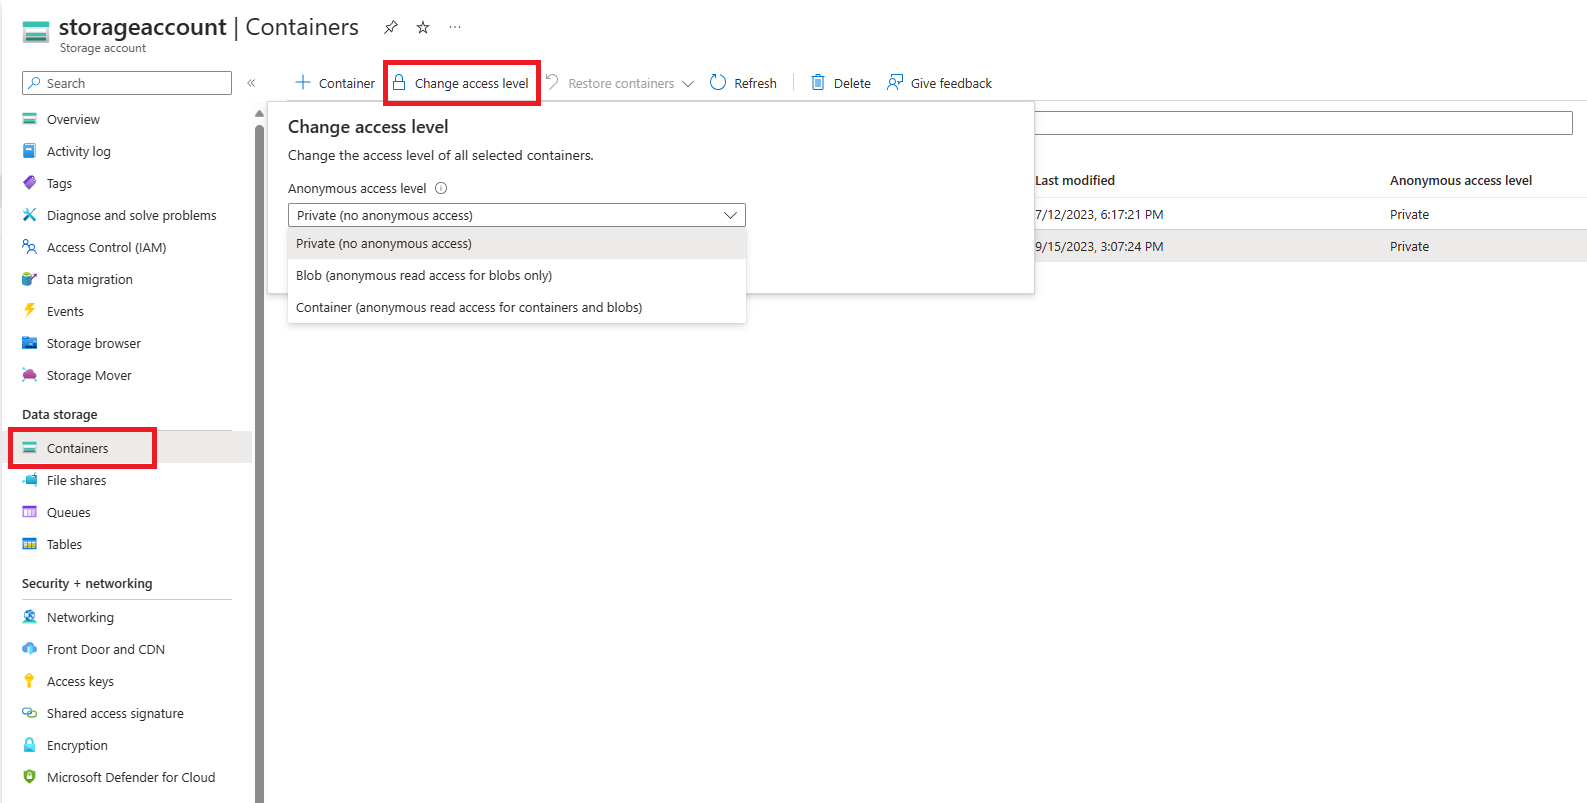Select row modified 9/15/2023, 3:07:24 PM
The width and height of the screenshot is (1587, 803).
(x=1310, y=246)
